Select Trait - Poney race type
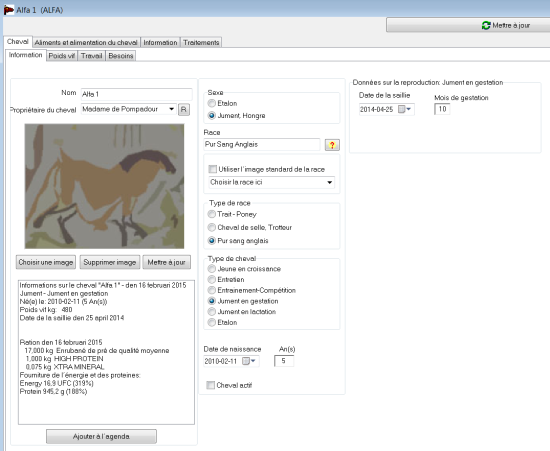Viewport: 550px width, 451px height. coord(212,214)
